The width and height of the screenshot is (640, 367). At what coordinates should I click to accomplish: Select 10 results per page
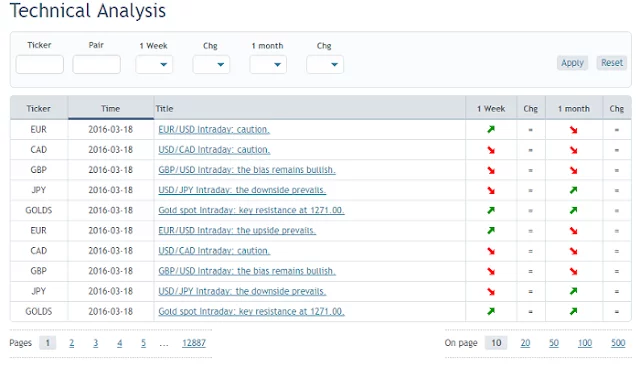[496, 343]
